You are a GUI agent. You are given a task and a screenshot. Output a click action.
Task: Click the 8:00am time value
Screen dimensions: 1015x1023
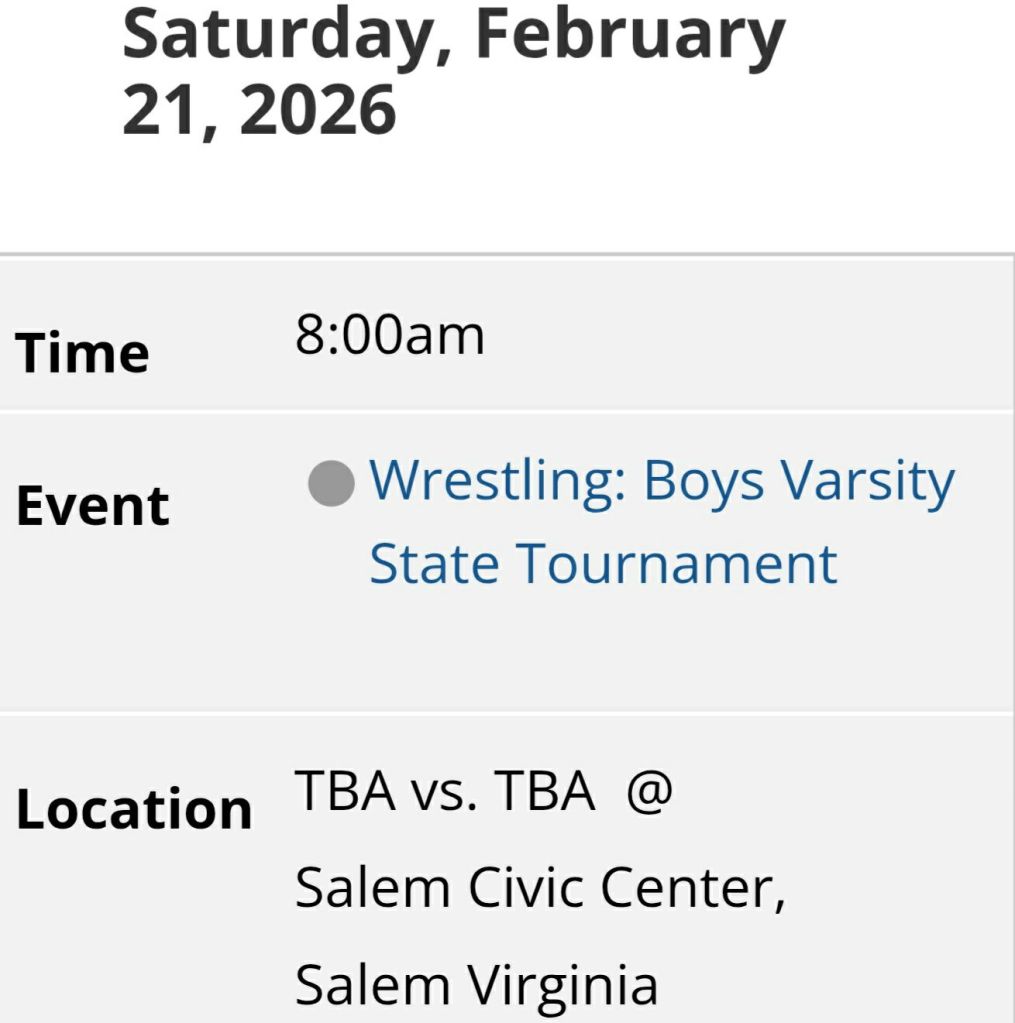[x=389, y=336]
